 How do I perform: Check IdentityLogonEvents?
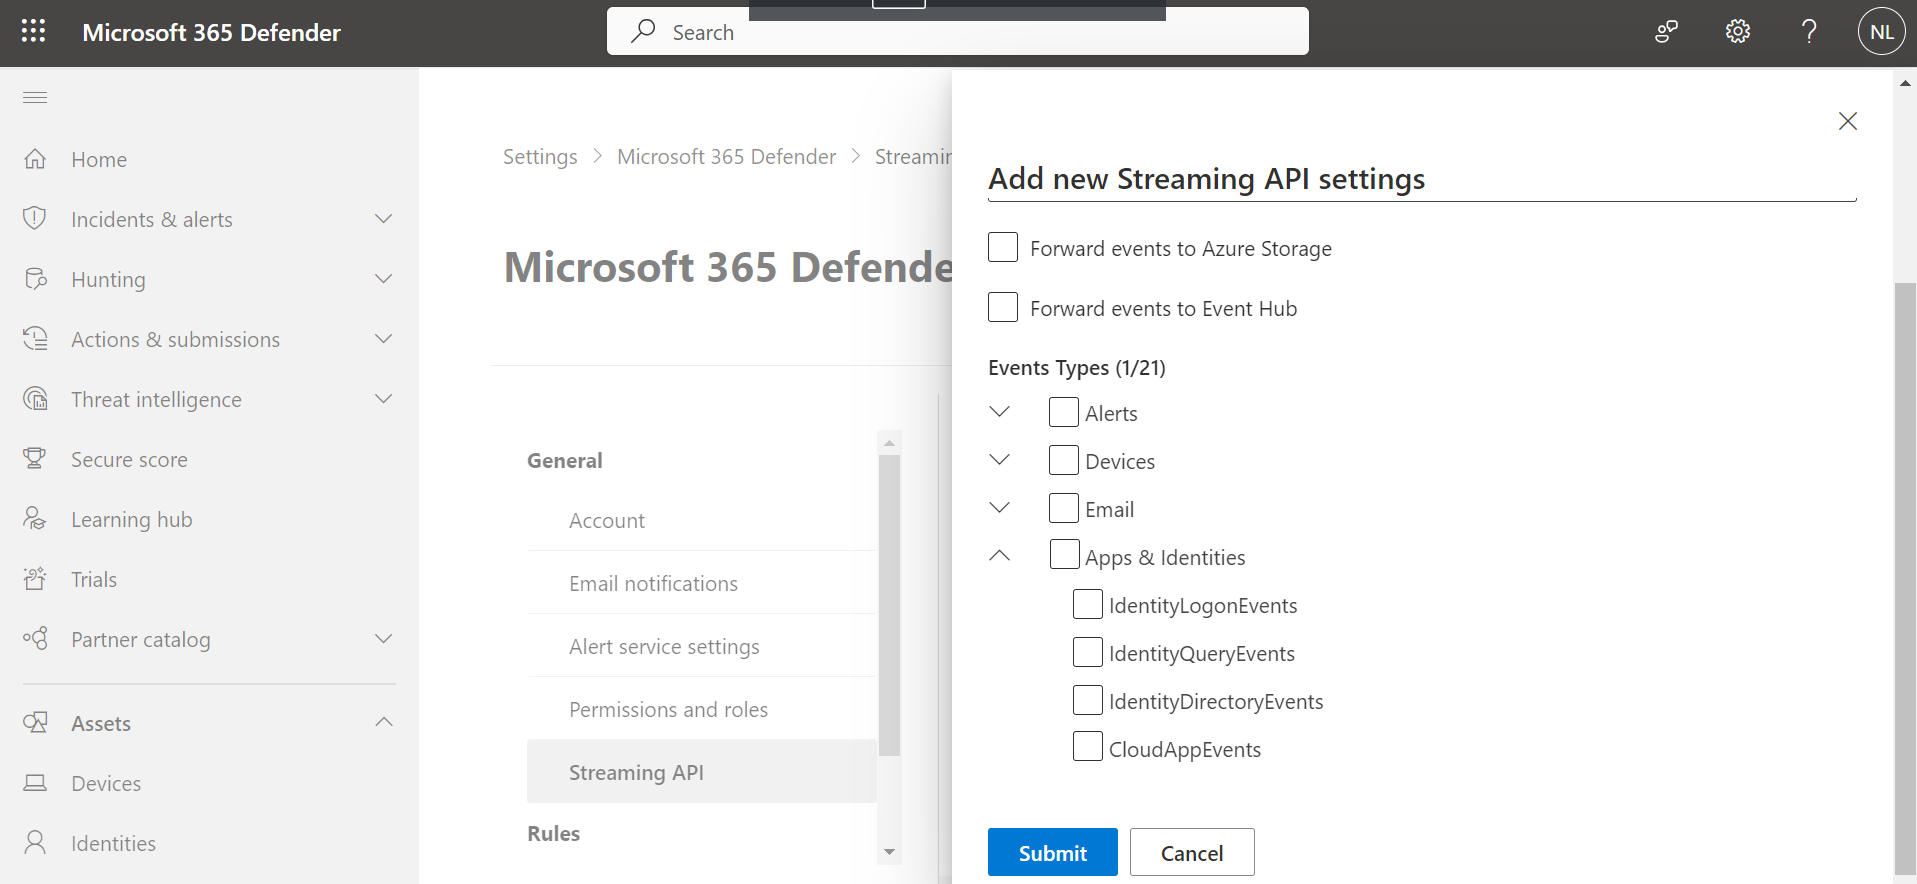click(1088, 604)
